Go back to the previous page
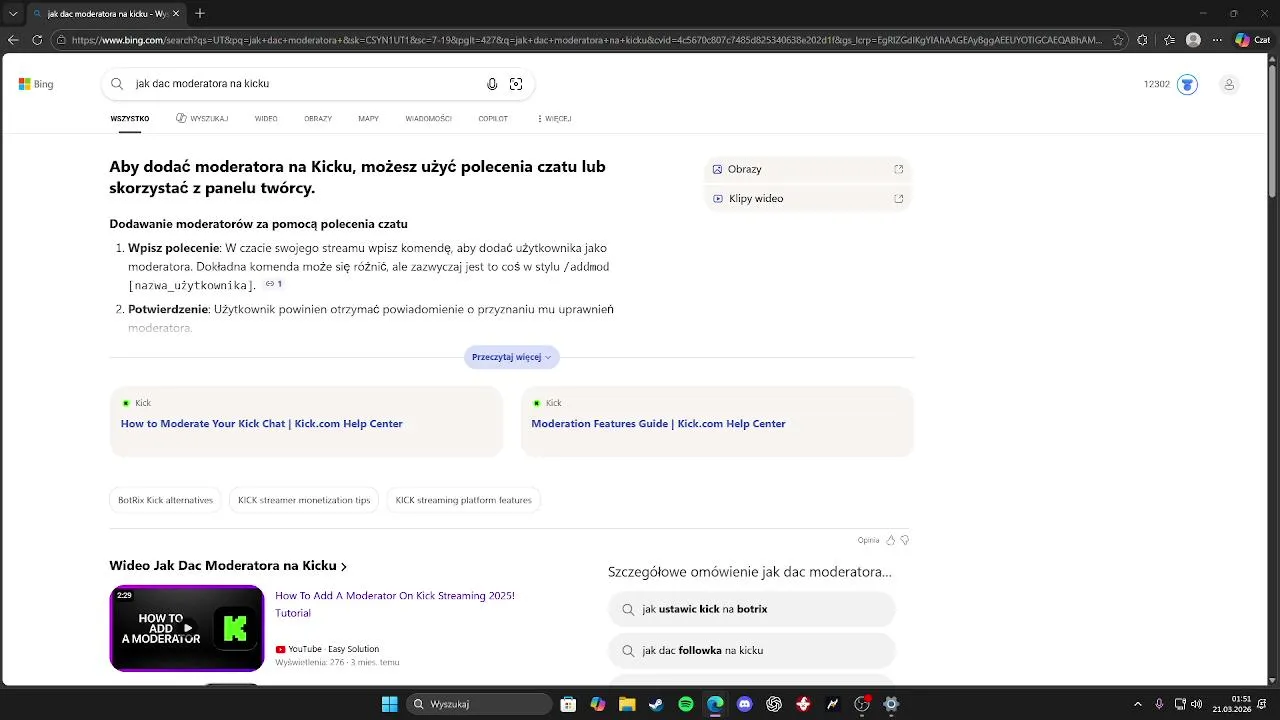1280x720 pixels. (13, 40)
